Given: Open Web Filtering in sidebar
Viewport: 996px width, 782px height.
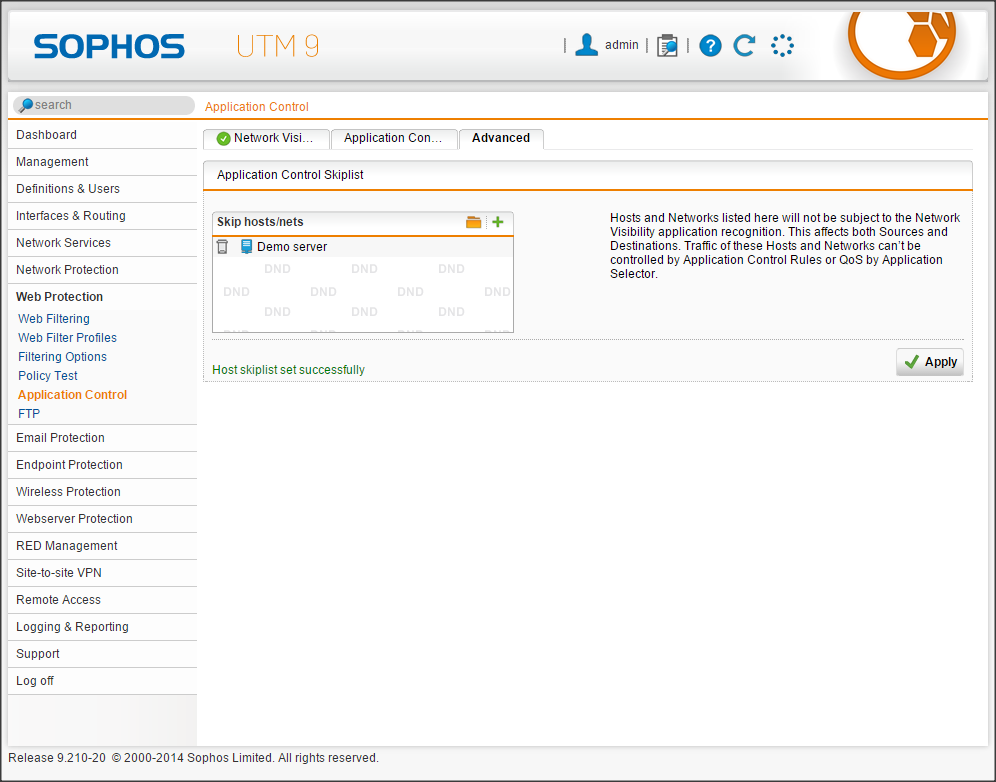Looking at the screenshot, I should (54, 319).
